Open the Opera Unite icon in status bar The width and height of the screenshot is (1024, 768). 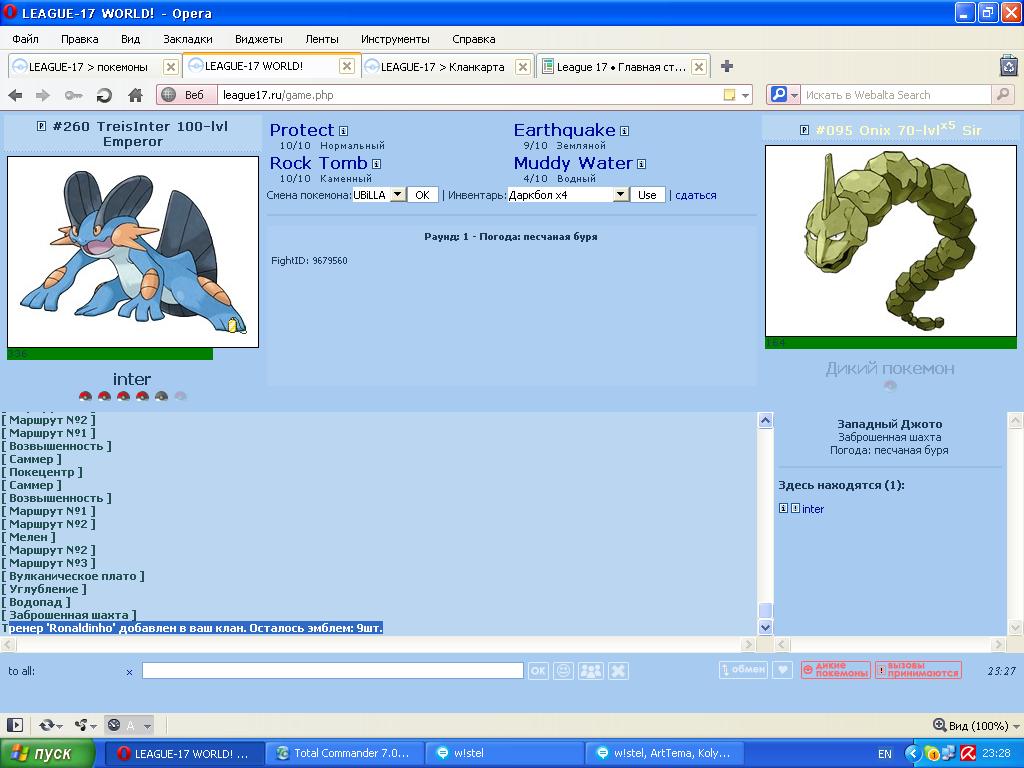click(82, 725)
